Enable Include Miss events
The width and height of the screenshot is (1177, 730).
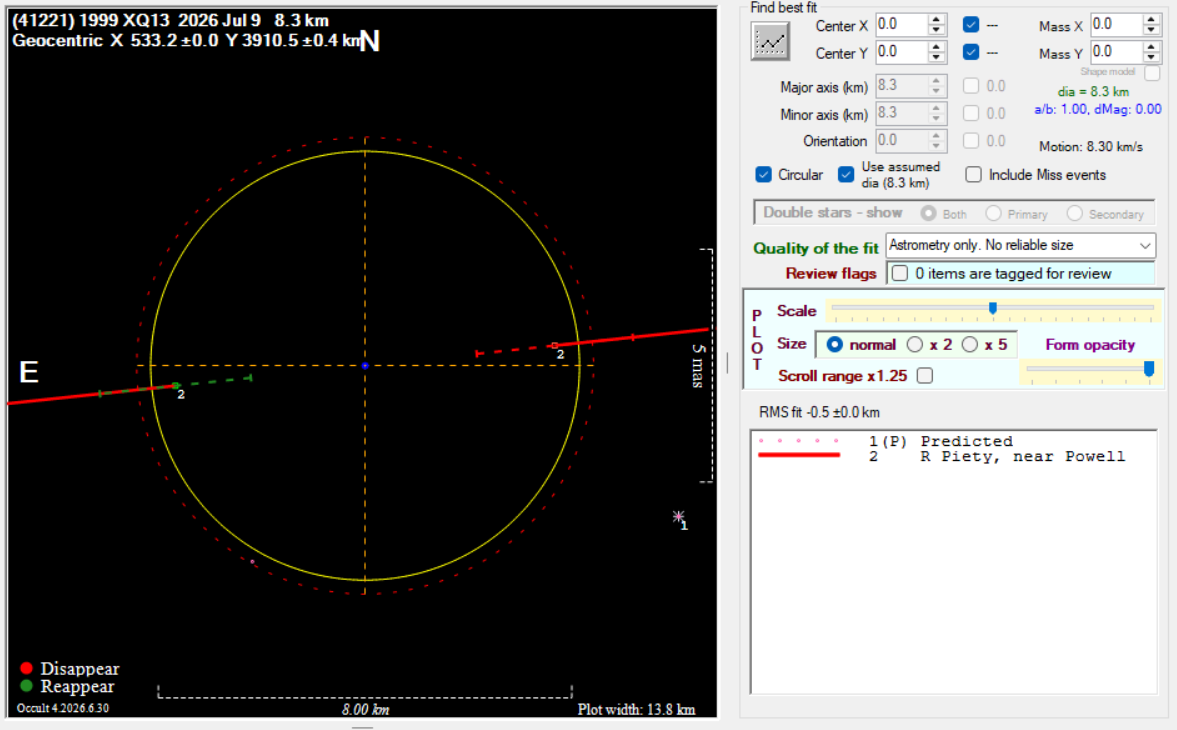973,174
